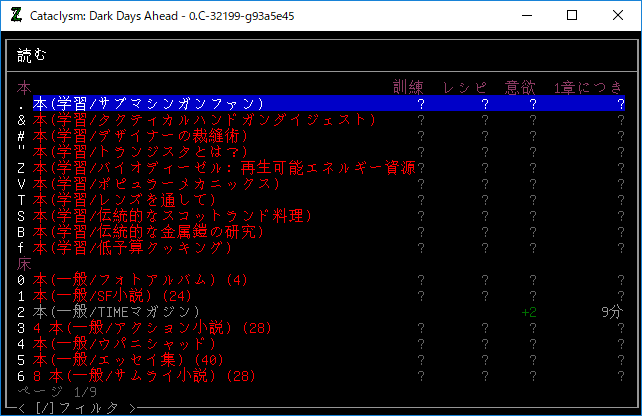Click the 訓練 column header

point(411,87)
